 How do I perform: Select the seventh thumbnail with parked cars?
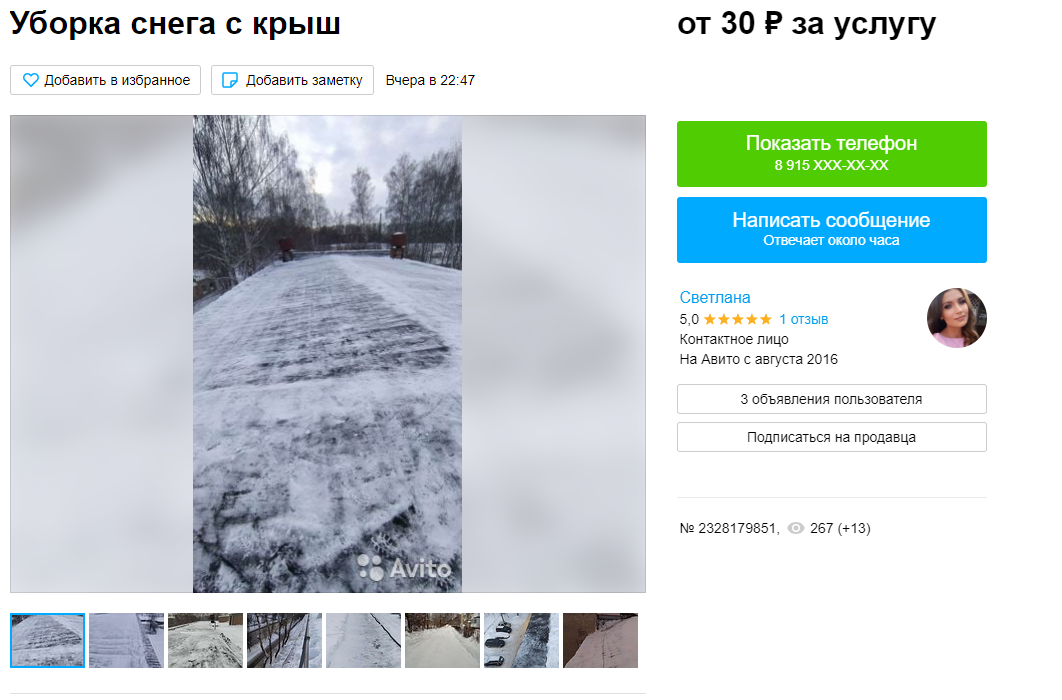click(x=522, y=640)
